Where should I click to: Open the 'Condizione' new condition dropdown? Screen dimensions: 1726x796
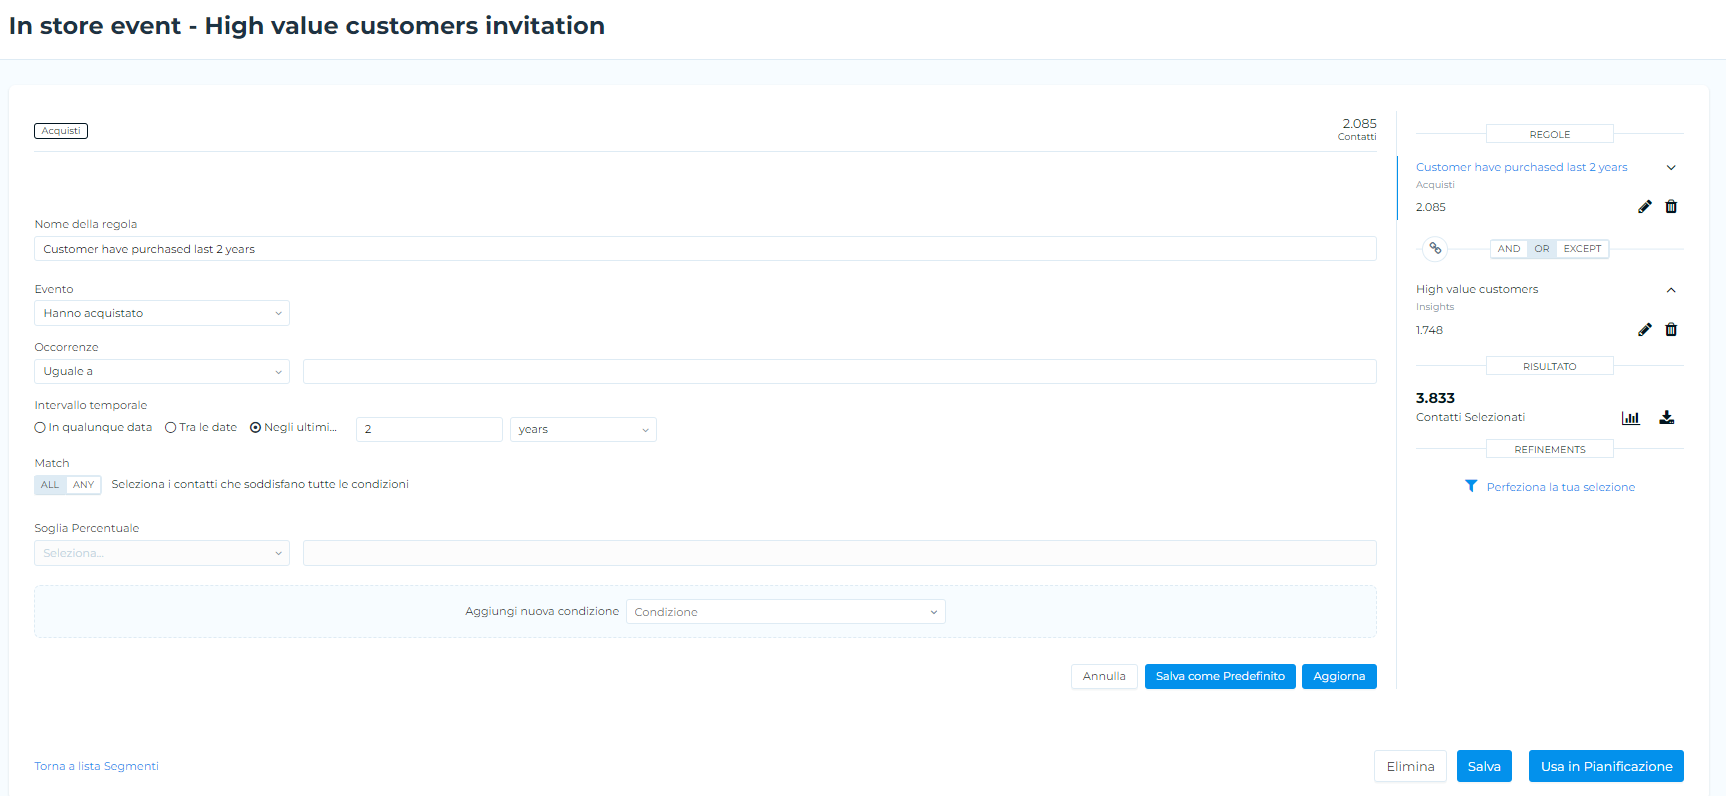pyautogui.click(x=786, y=611)
